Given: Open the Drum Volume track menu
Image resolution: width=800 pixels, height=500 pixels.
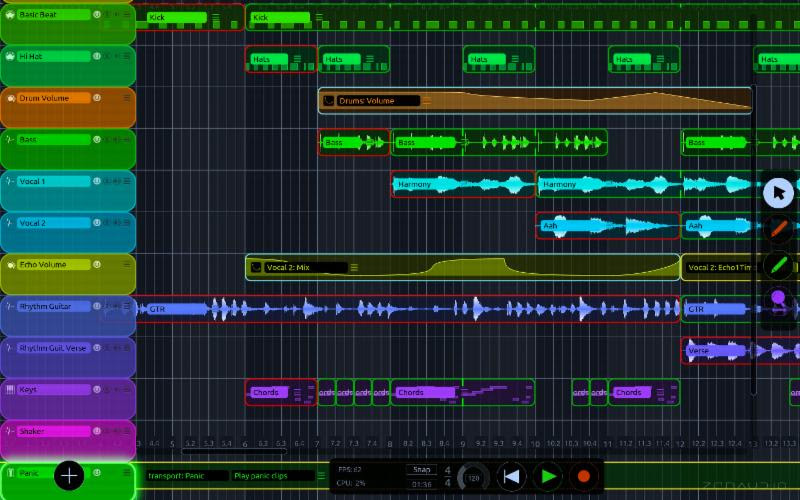Looking at the screenshot, I should tap(127, 98).
